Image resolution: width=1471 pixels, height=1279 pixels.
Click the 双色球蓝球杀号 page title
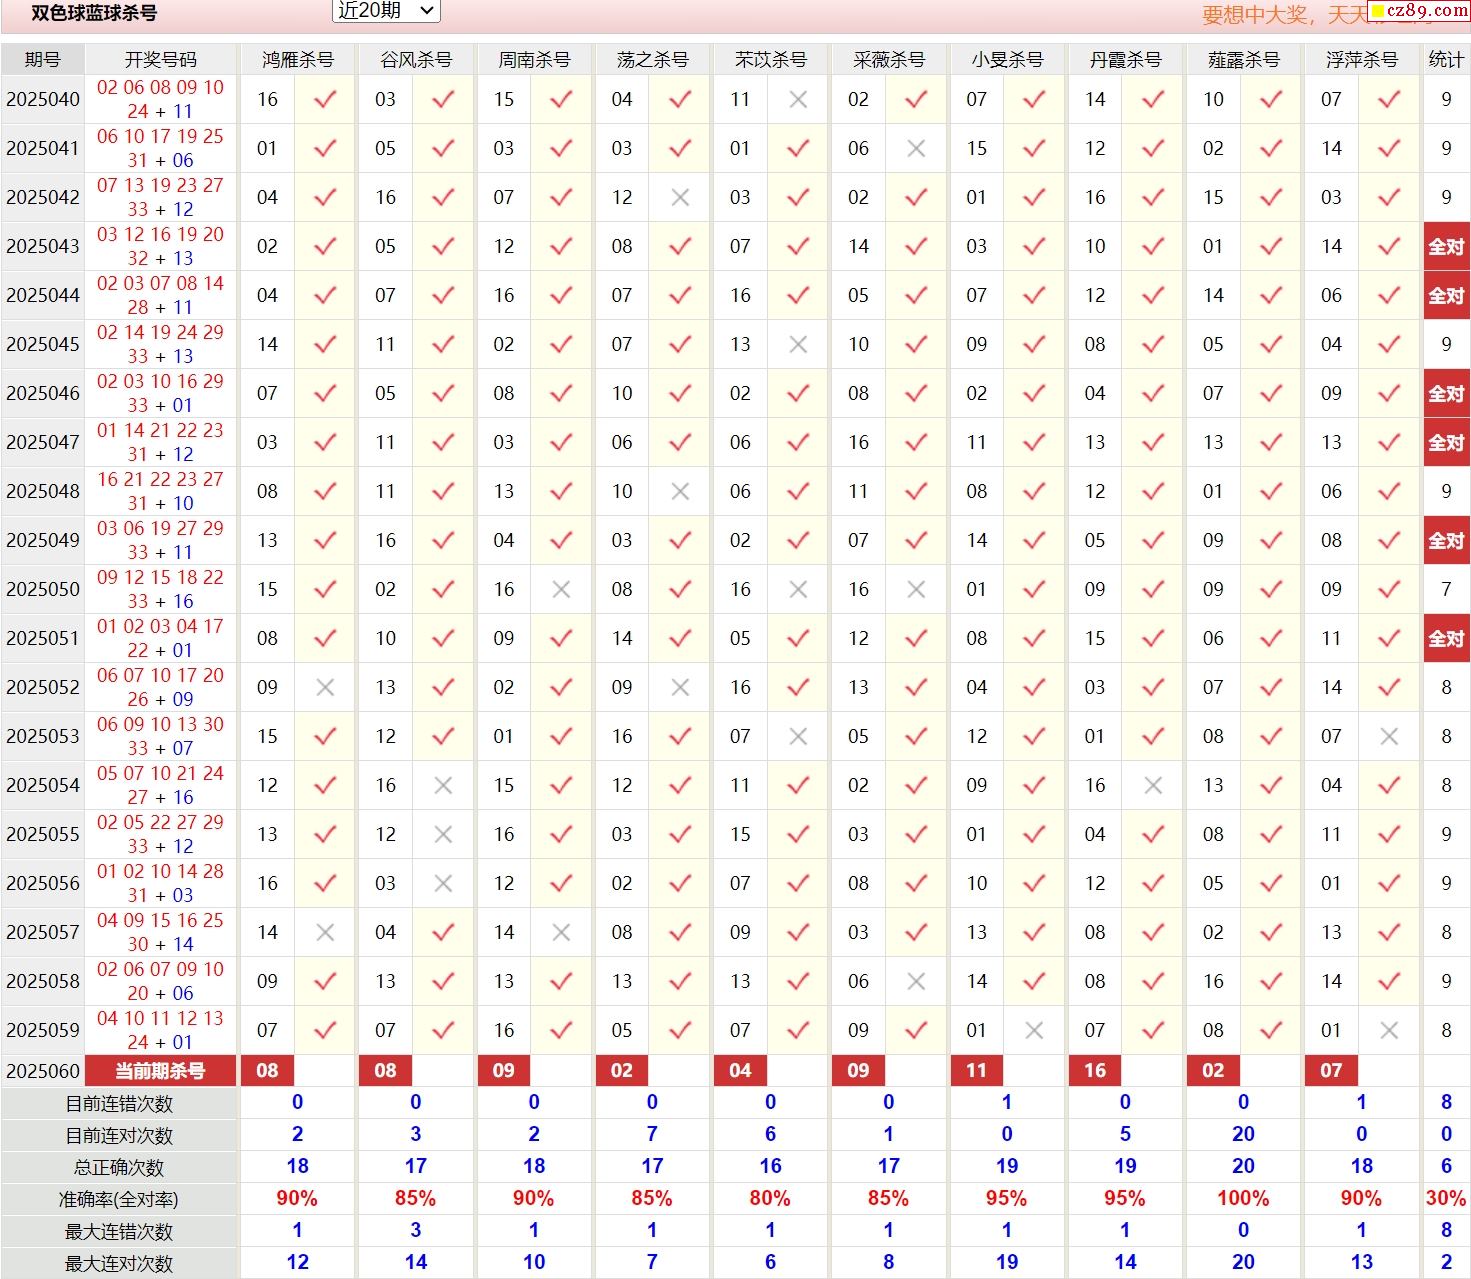94,13
